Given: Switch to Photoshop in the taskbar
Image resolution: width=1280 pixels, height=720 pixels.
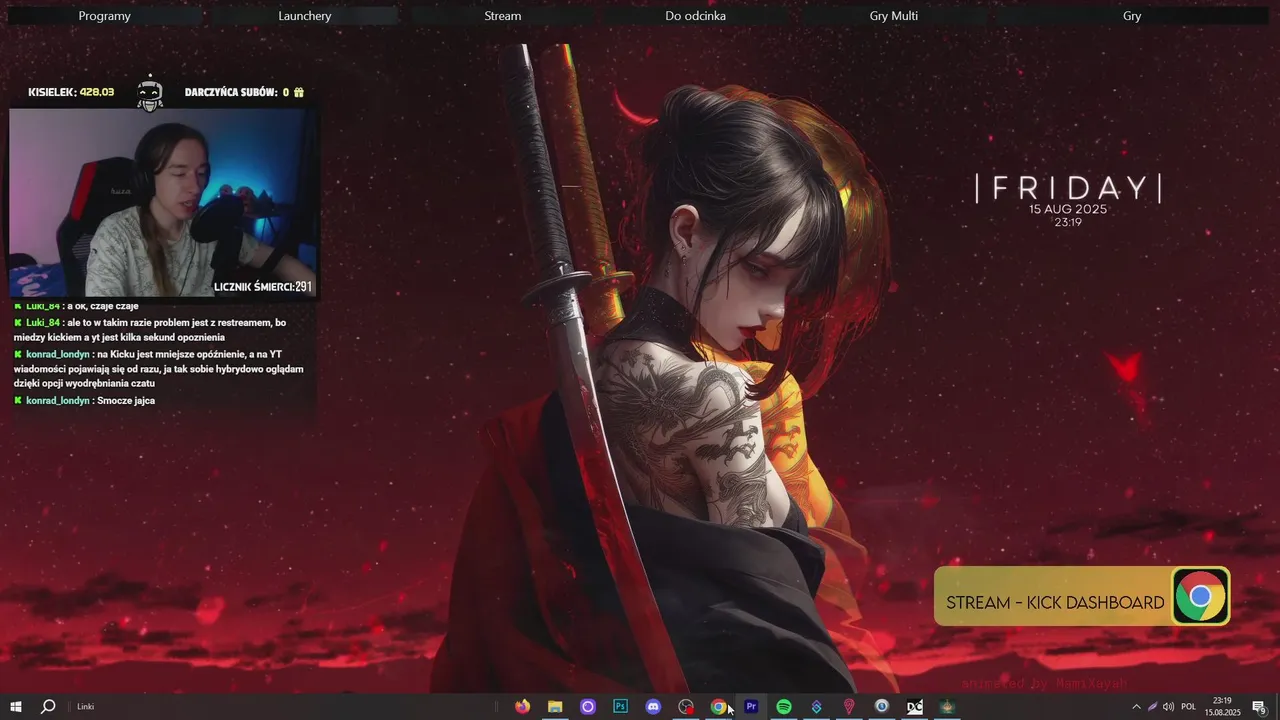Looking at the screenshot, I should click(x=620, y=707).
